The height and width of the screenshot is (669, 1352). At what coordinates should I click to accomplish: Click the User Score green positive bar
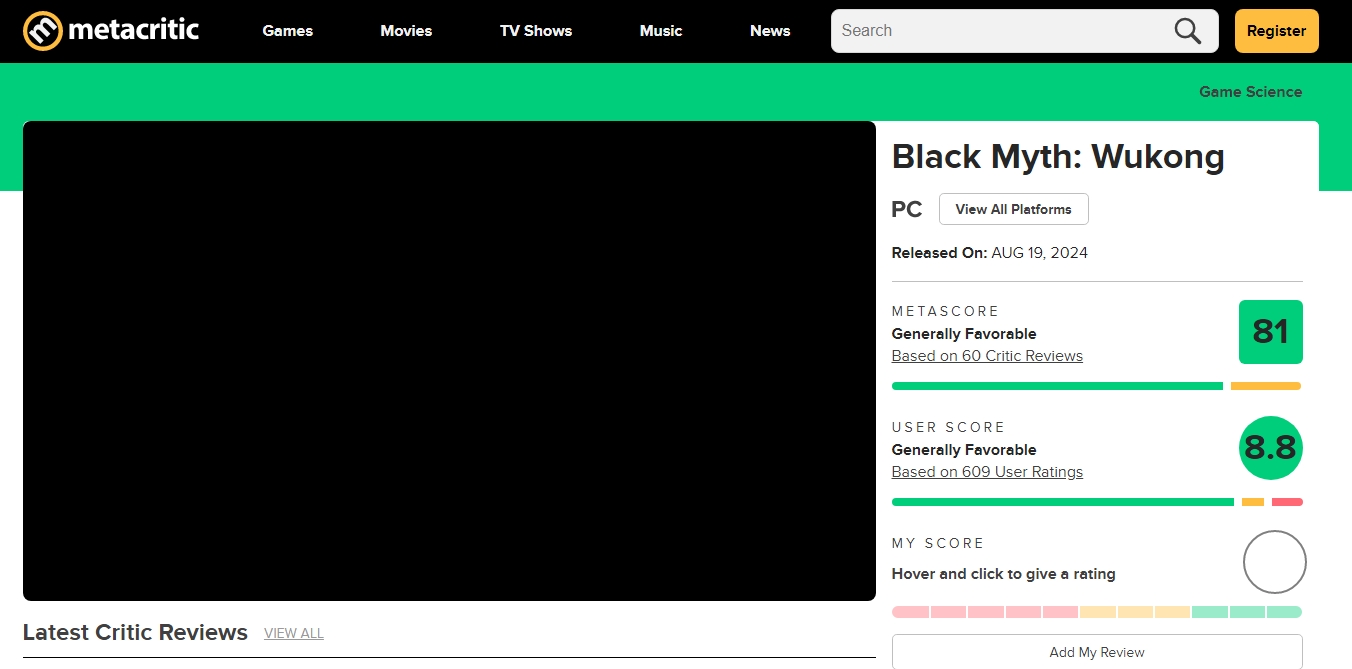1063,502
